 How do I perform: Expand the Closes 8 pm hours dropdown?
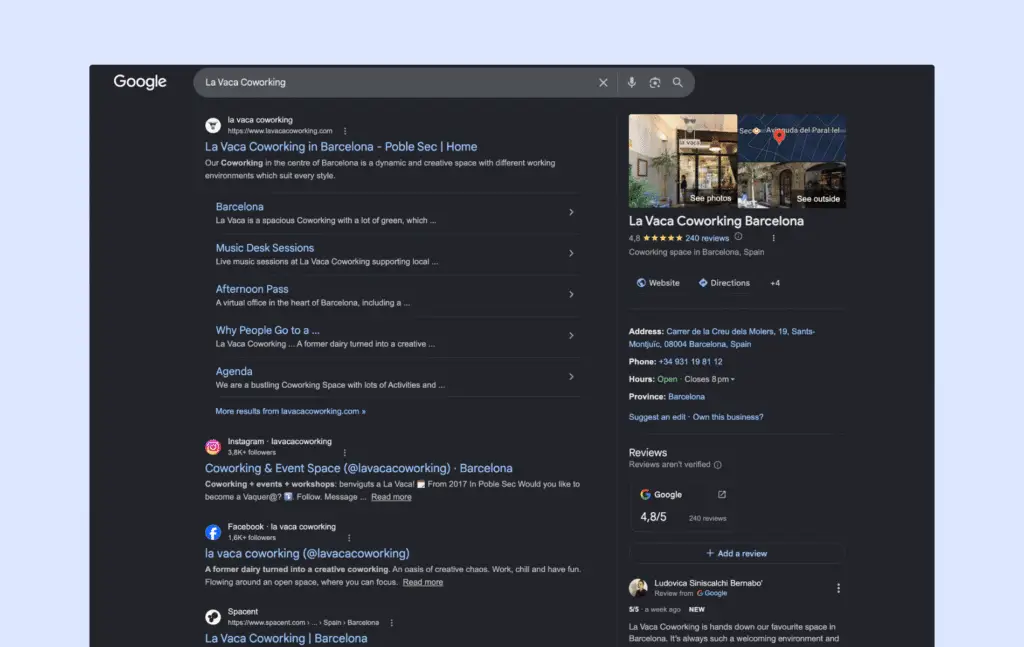click(x=709, y=379)
